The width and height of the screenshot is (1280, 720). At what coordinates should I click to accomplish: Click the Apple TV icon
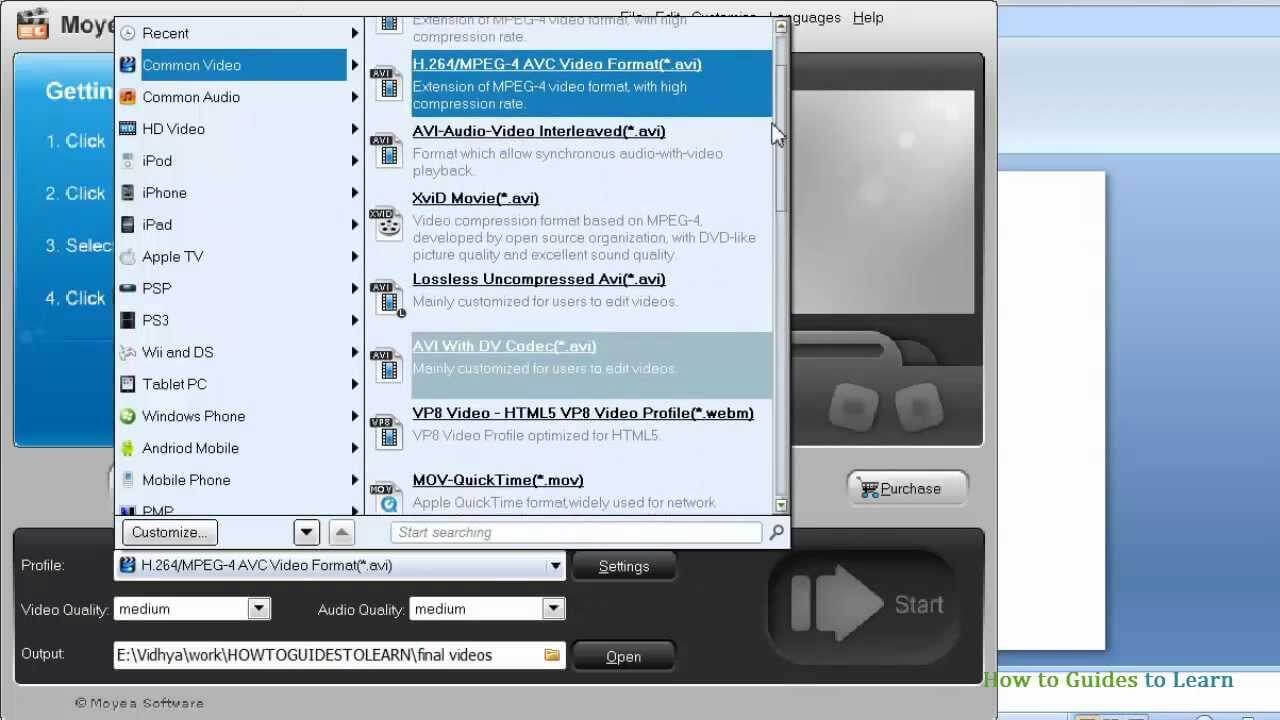pos(127,257)
